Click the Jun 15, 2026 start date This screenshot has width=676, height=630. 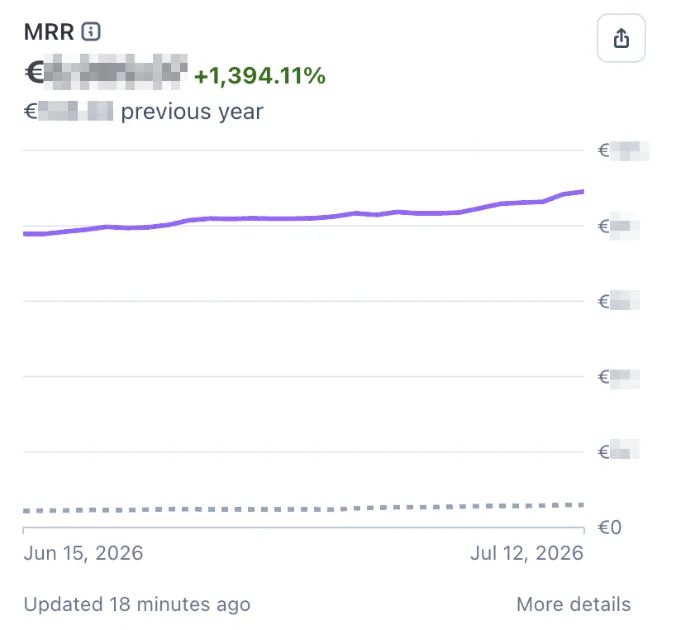tap(83, 553)
